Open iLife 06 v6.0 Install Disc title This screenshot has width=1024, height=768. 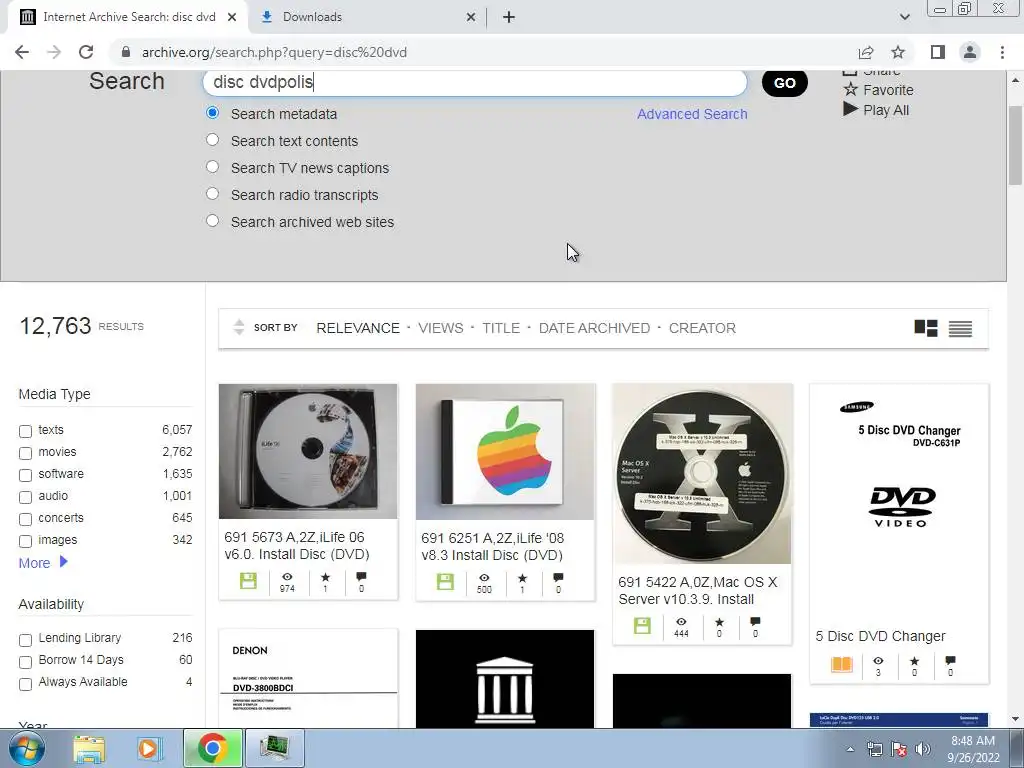tap(297, 545)
